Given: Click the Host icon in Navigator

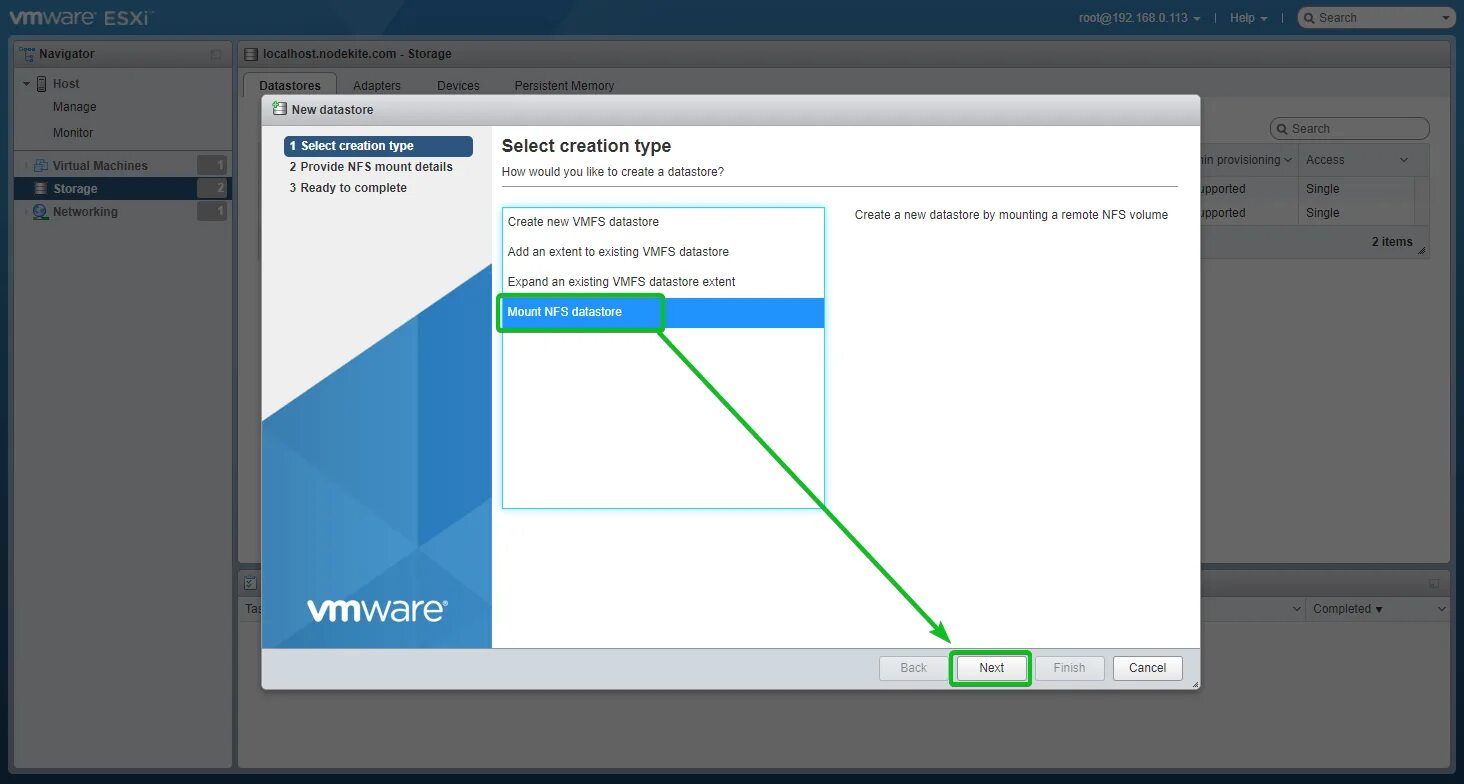Looking at the screenshot, I should 42,84.
